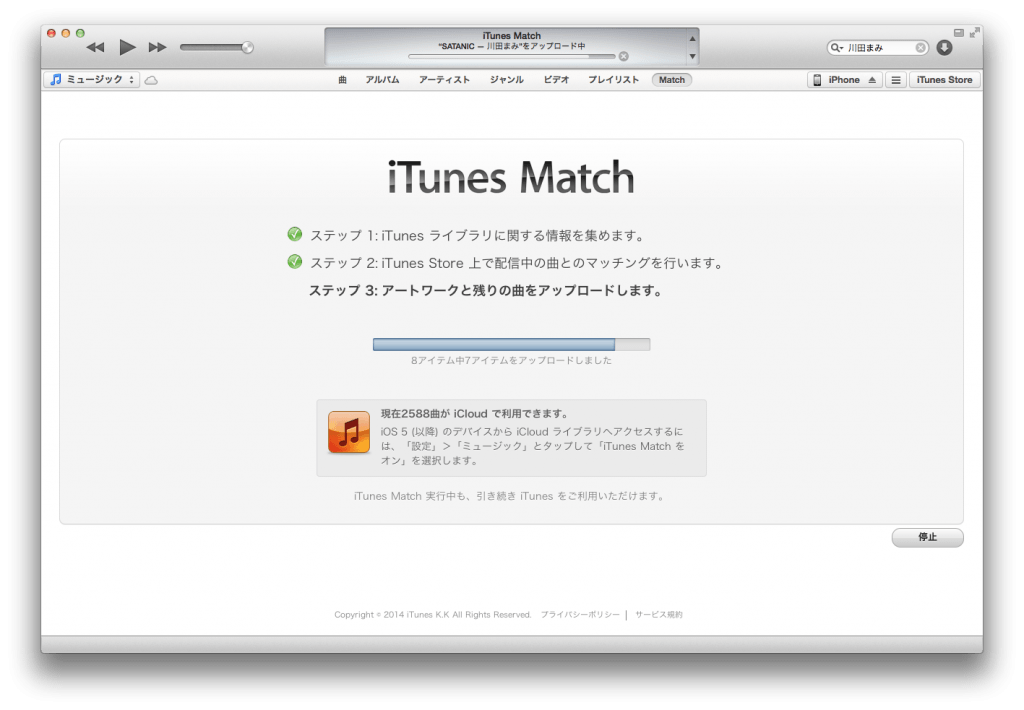Click the music note icon beside ミュージック
Image resolution: width=1024 pixels, height=710 pixels.
[x=56, y=80]
